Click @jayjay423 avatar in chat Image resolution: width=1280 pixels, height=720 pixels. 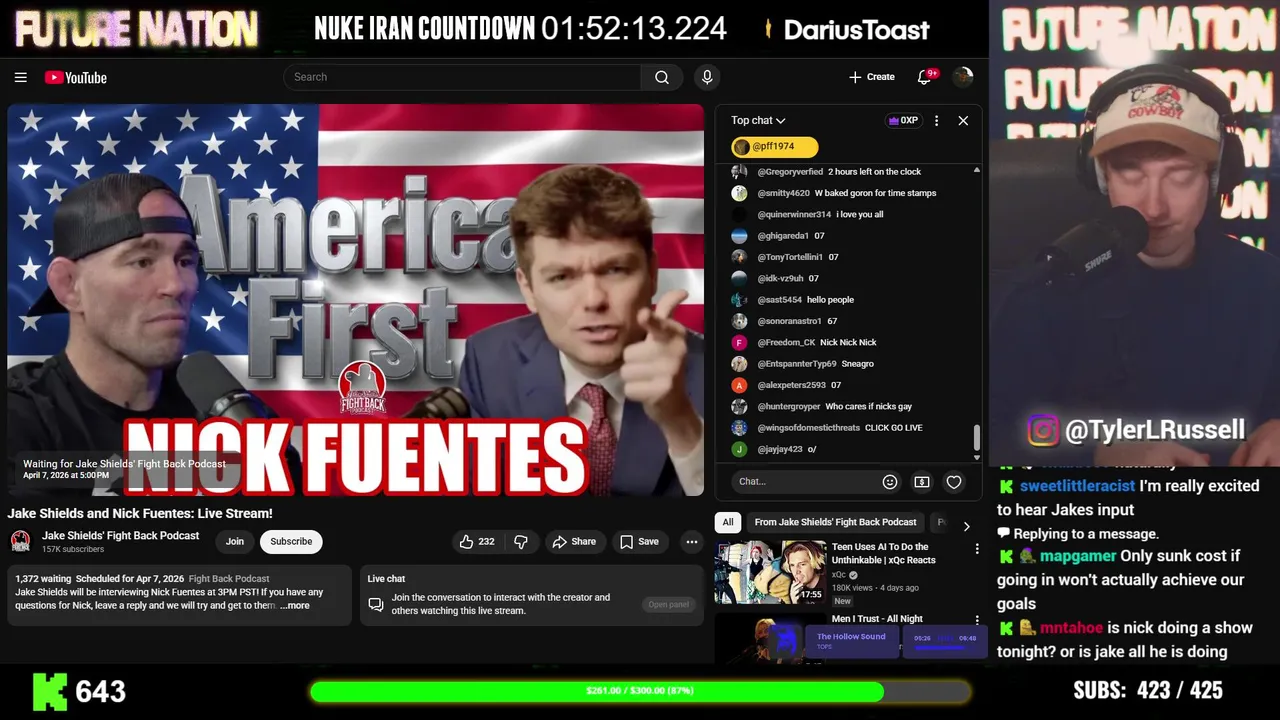click(739, 449)
